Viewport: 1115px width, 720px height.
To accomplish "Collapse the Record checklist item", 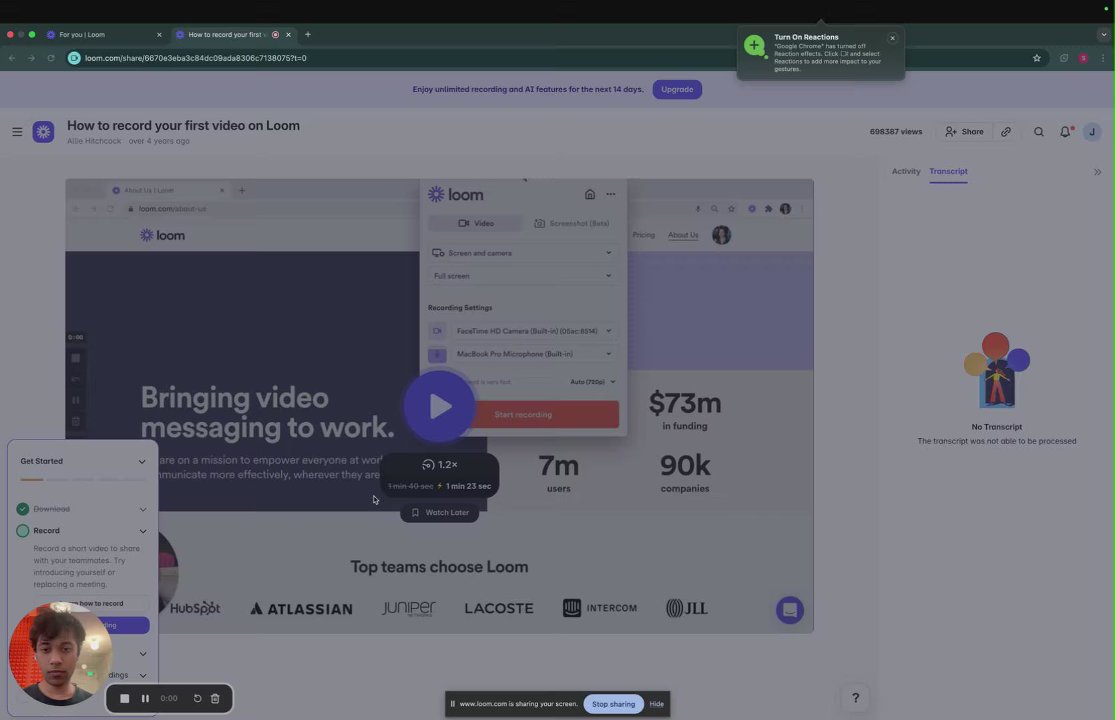I will 143,531.
